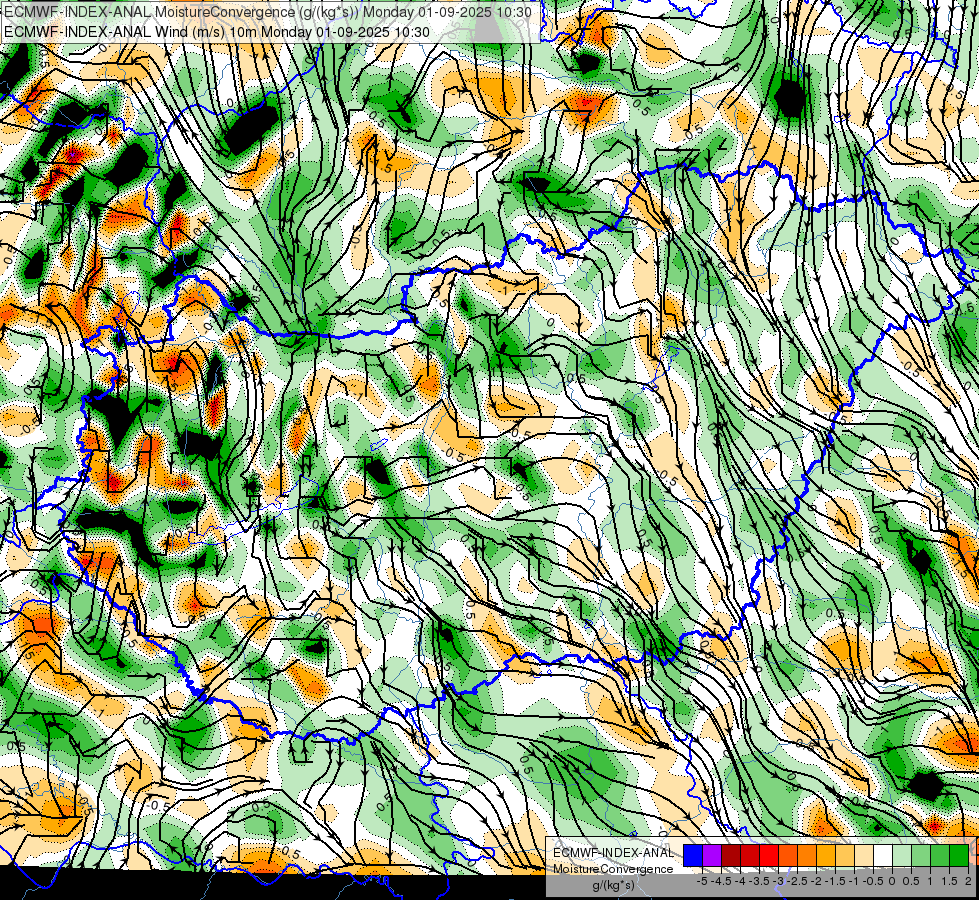Image resolution: width=979 pixels, height=900 pixels.
Task: Click the 'ECMWF-INDEX-ANAL MoistureConvergence' title line at top
Action: pyautogui.click(x=268, y=12)
